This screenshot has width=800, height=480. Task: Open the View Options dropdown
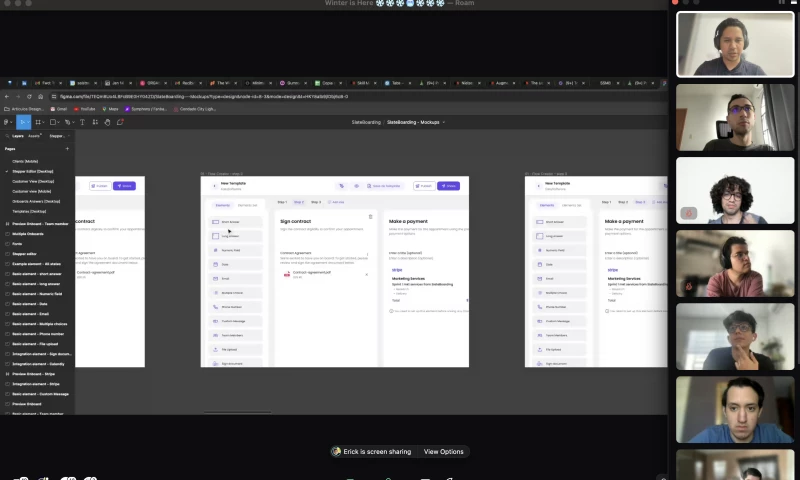click(443, 452)
